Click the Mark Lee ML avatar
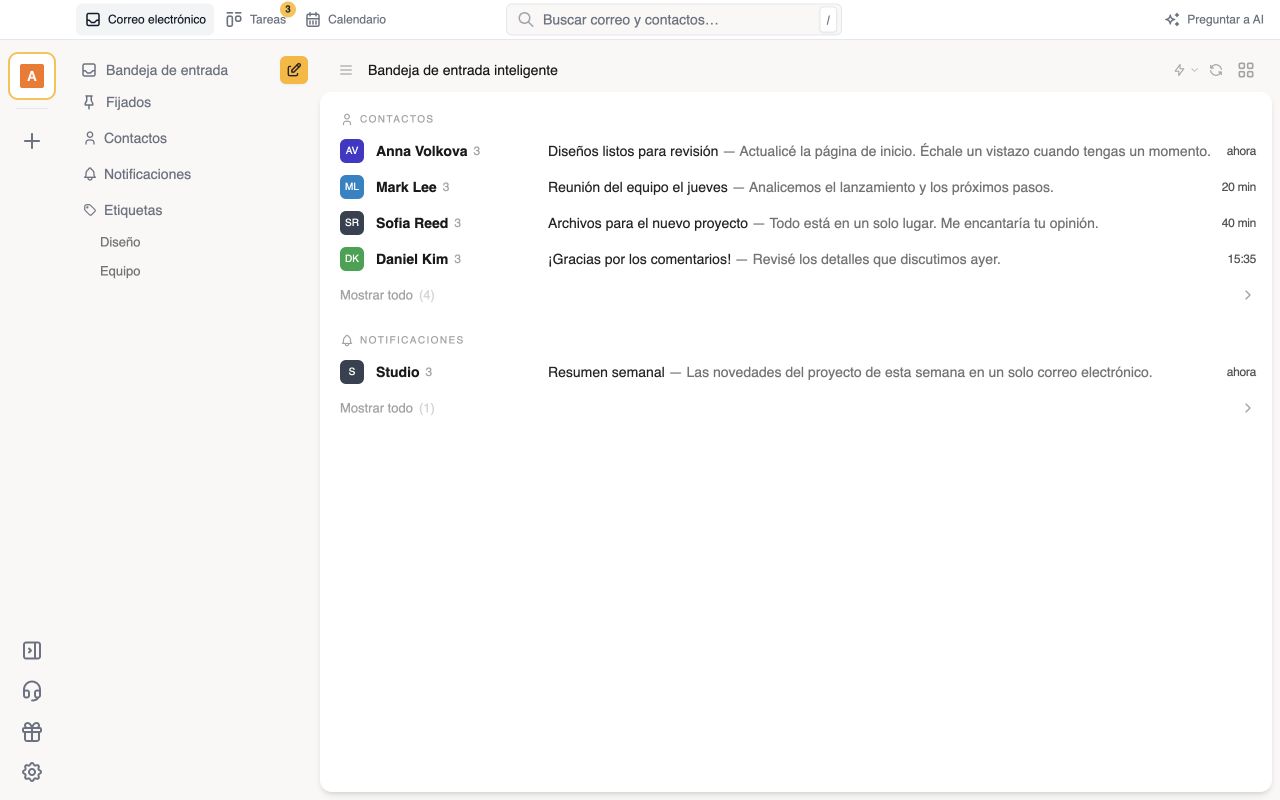1280x800 pixels. (352, 187)
